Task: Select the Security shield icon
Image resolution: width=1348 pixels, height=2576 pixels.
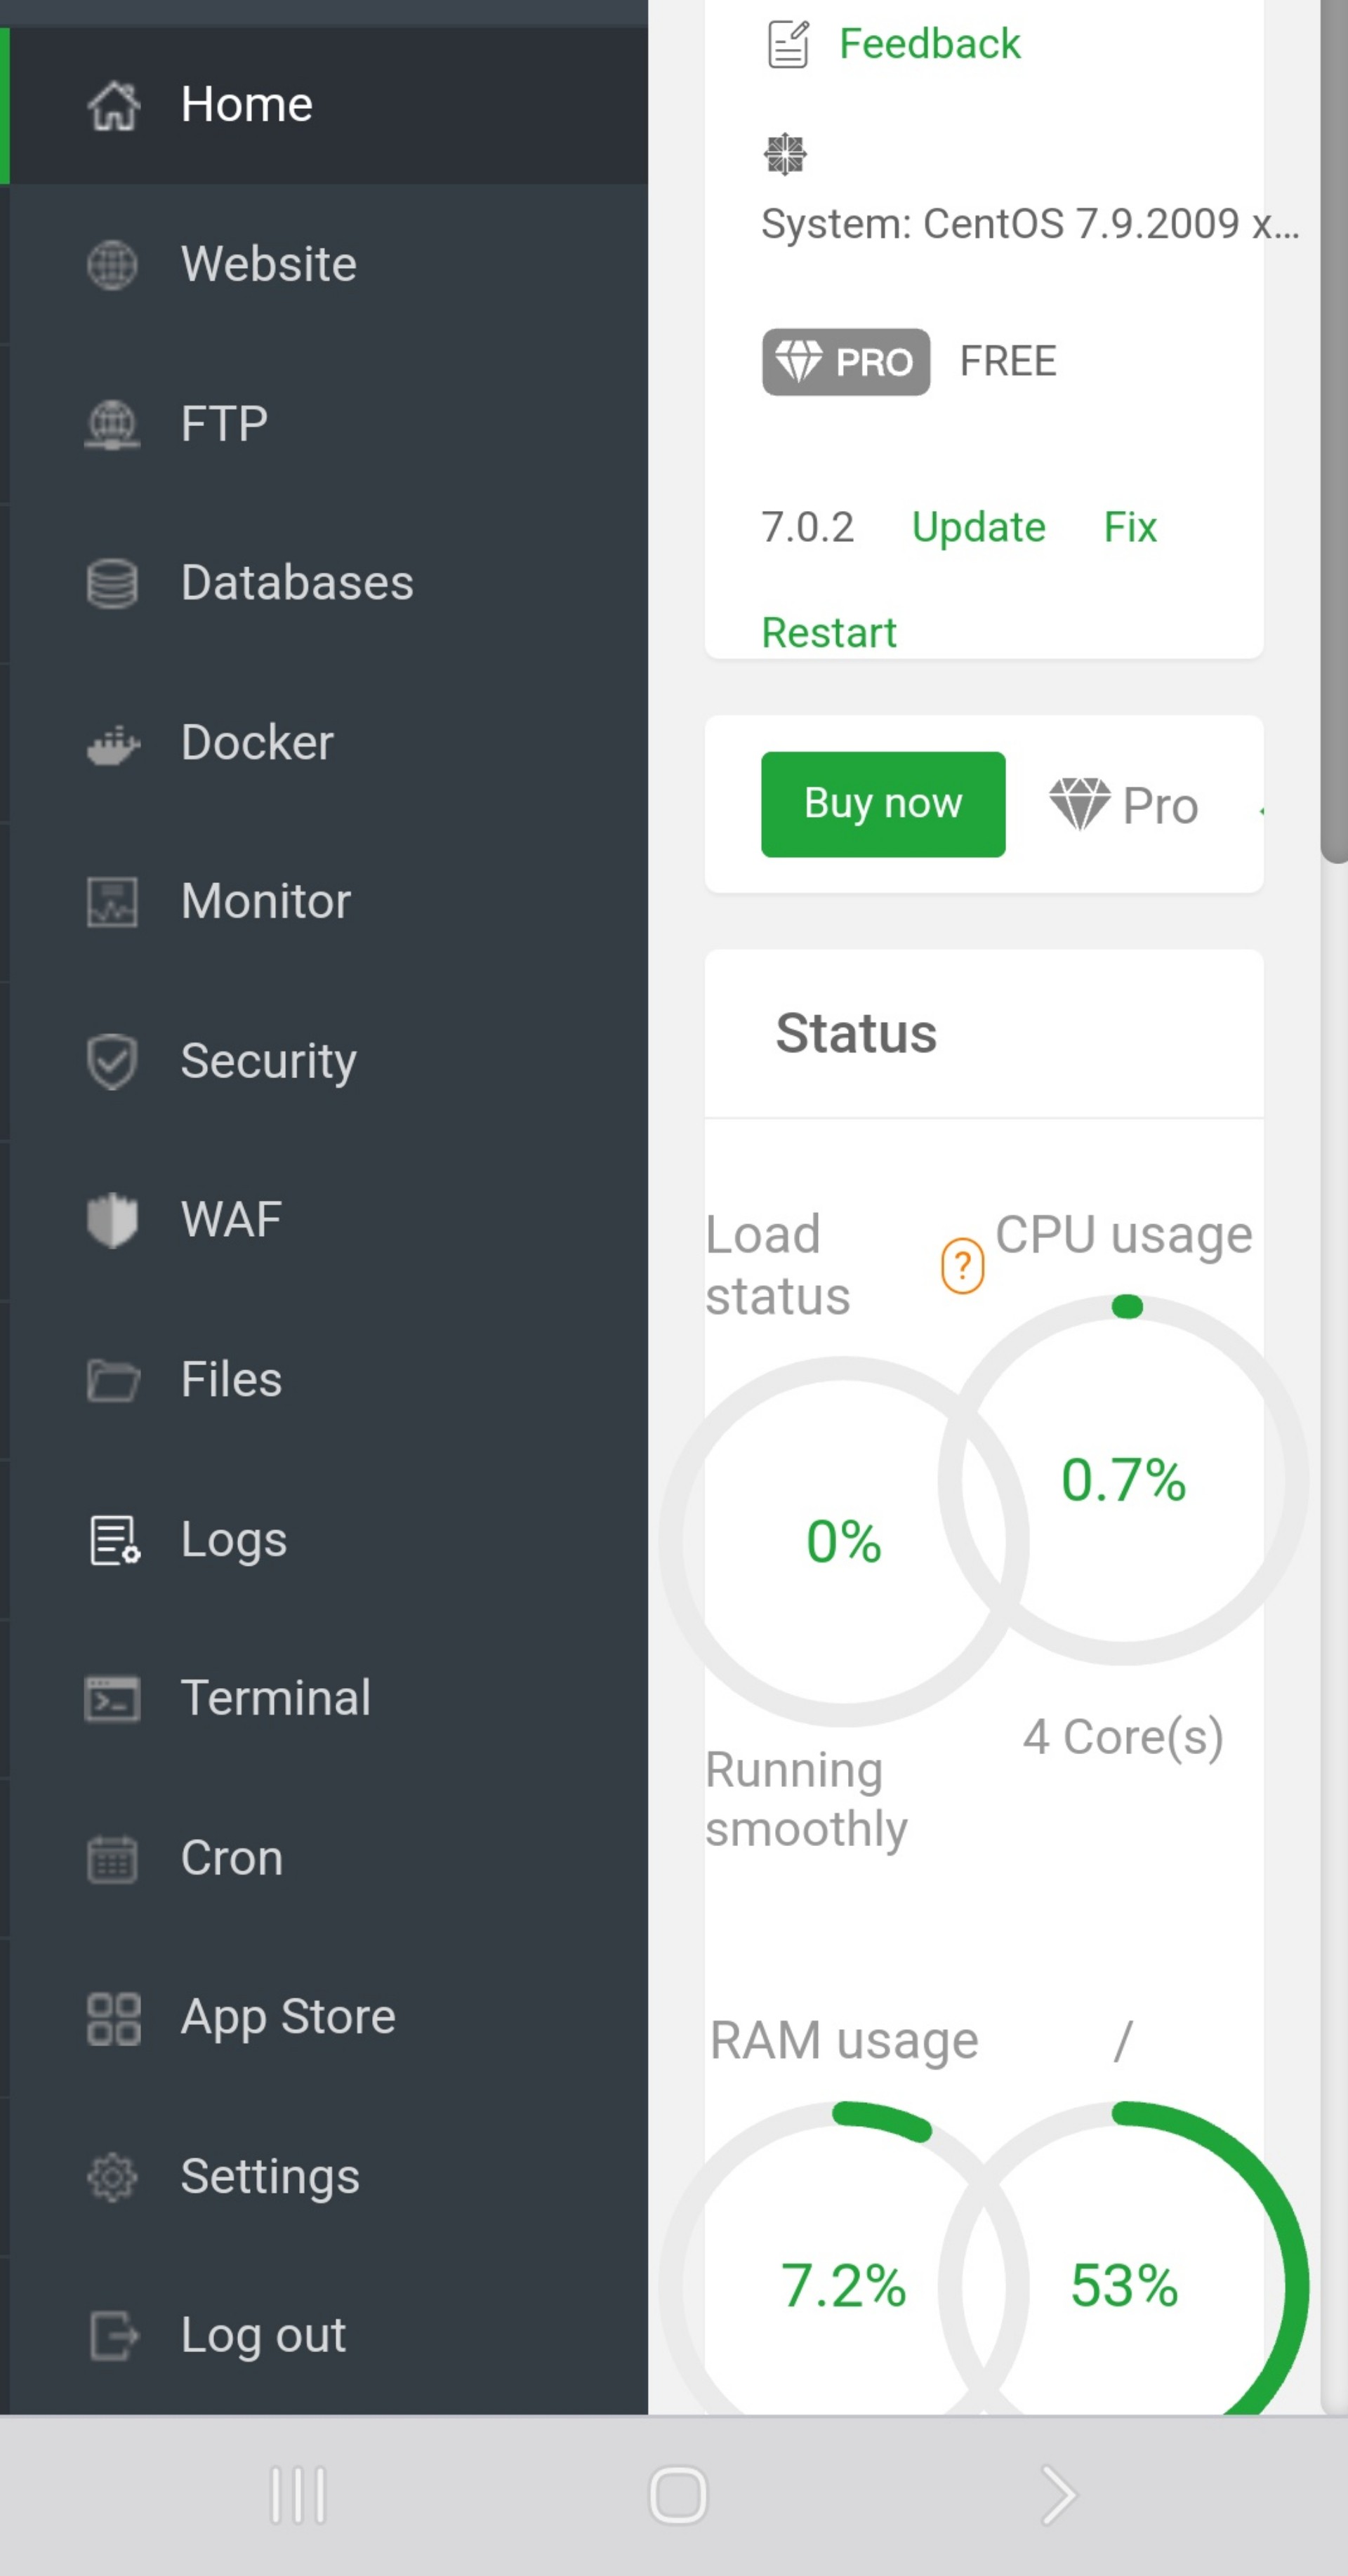Action: pyautogui.click(x=113, y=1061)
